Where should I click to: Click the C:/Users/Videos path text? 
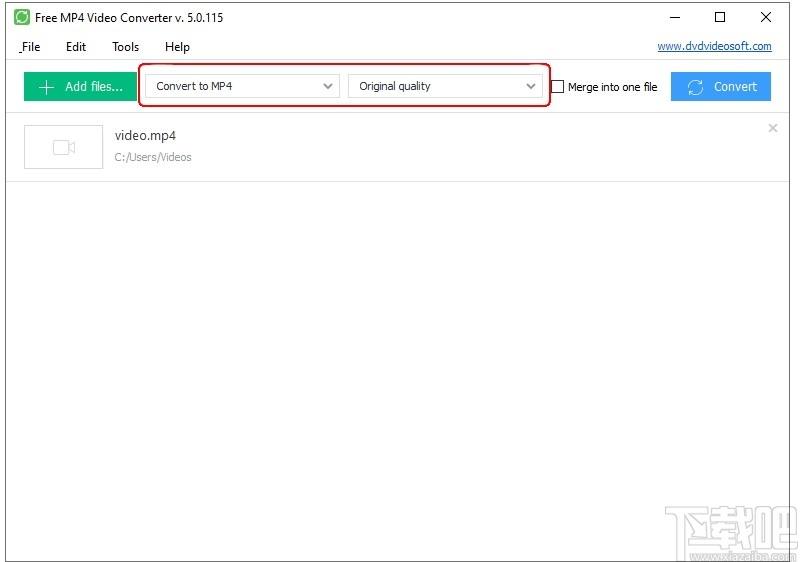(x=153, y=157)
